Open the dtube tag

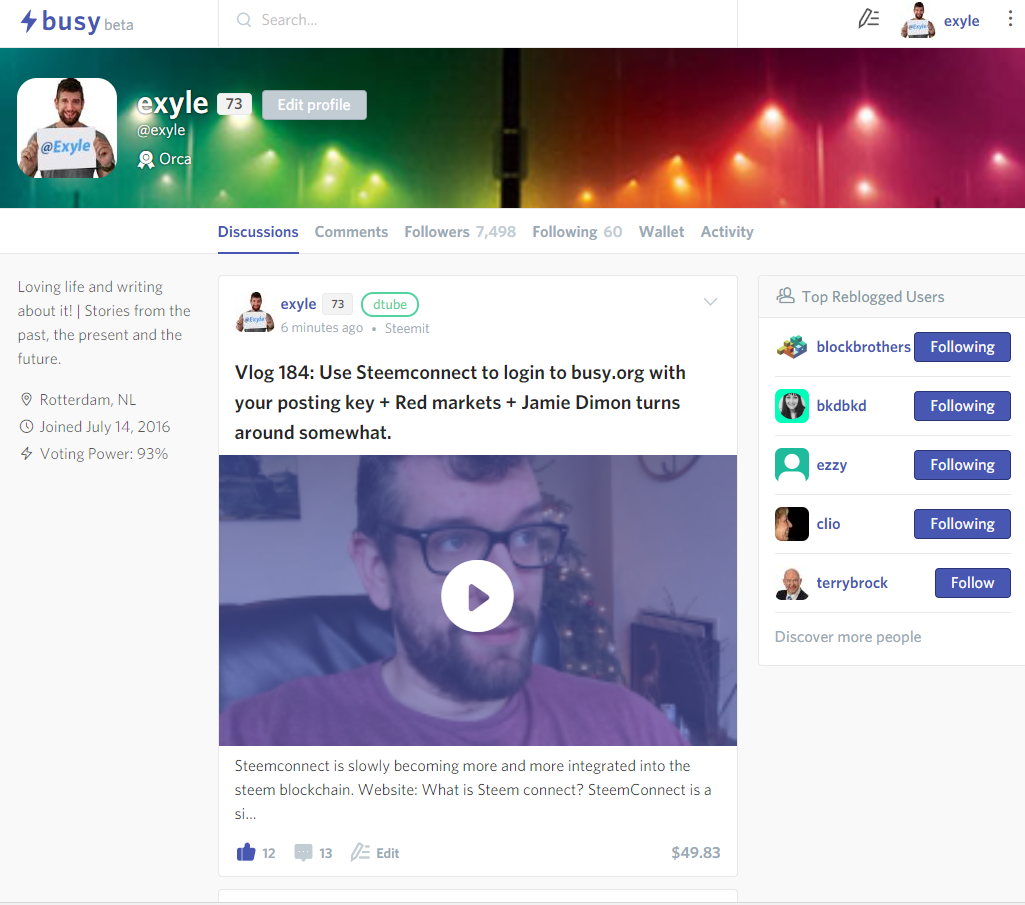(x=390, y=304)
